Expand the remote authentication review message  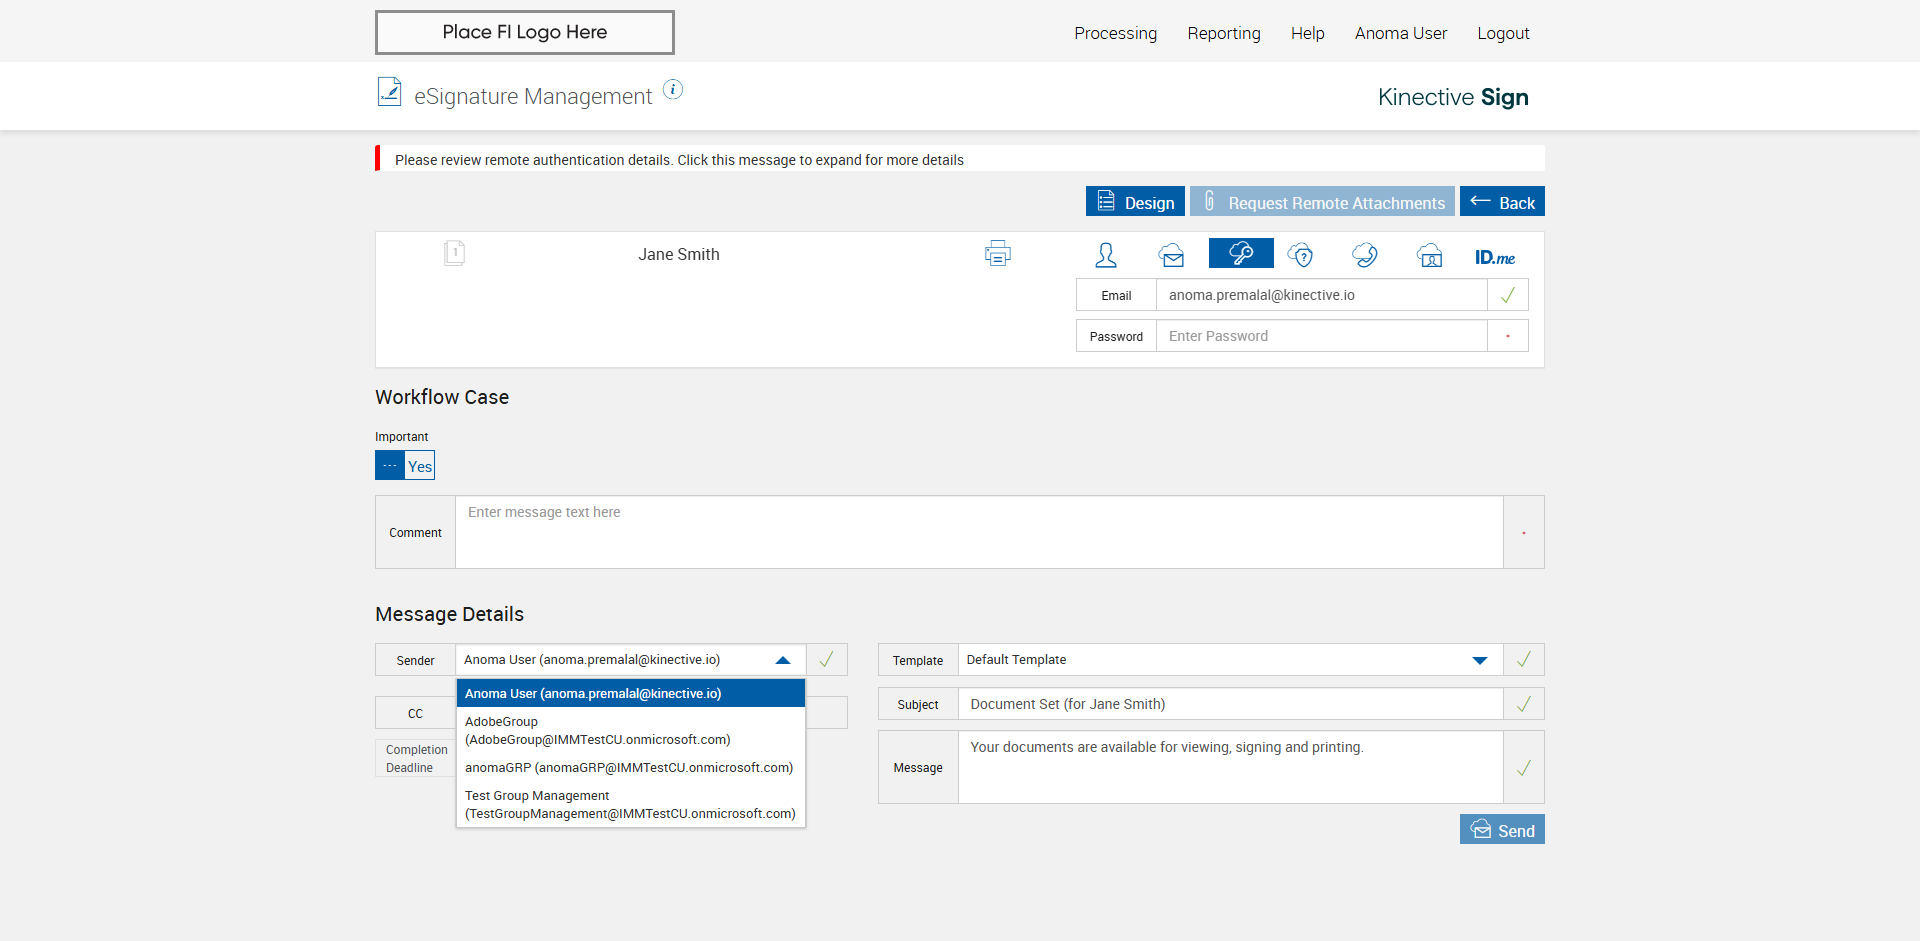(x=679, y=160)
